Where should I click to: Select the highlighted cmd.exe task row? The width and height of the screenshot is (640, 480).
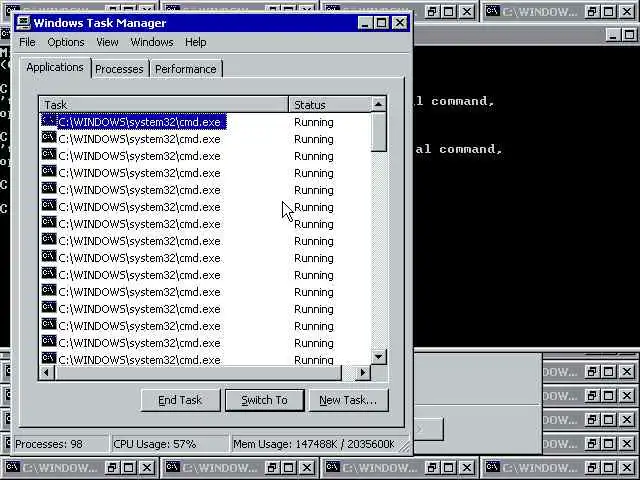pos(205,122)
